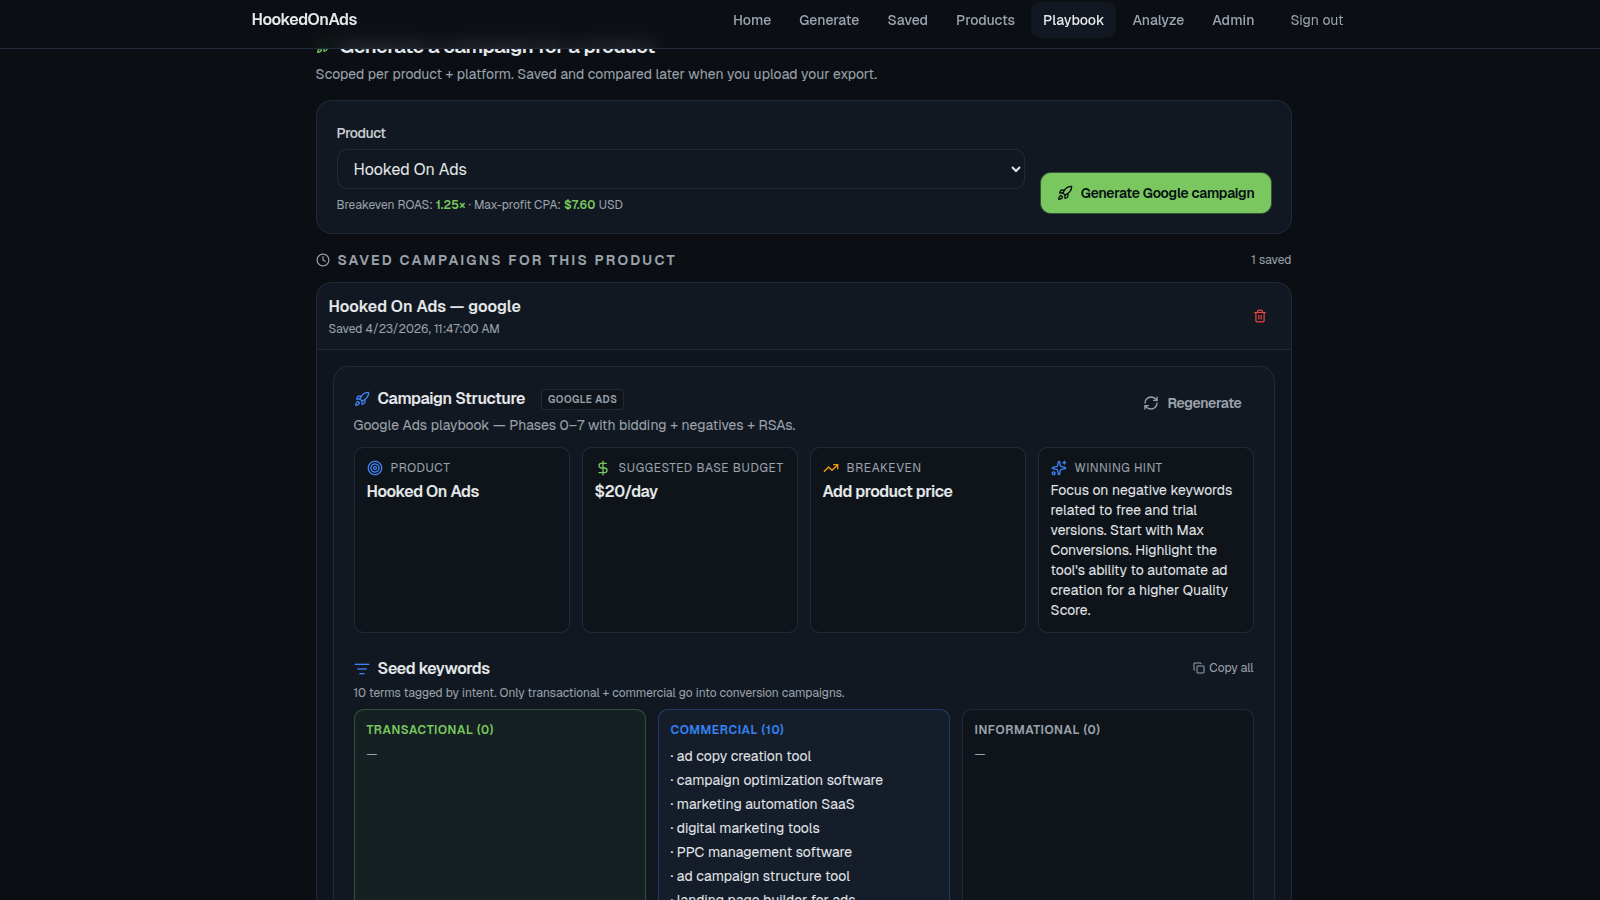
Task: Click Generate Google campaign button
Action: 1156,193
